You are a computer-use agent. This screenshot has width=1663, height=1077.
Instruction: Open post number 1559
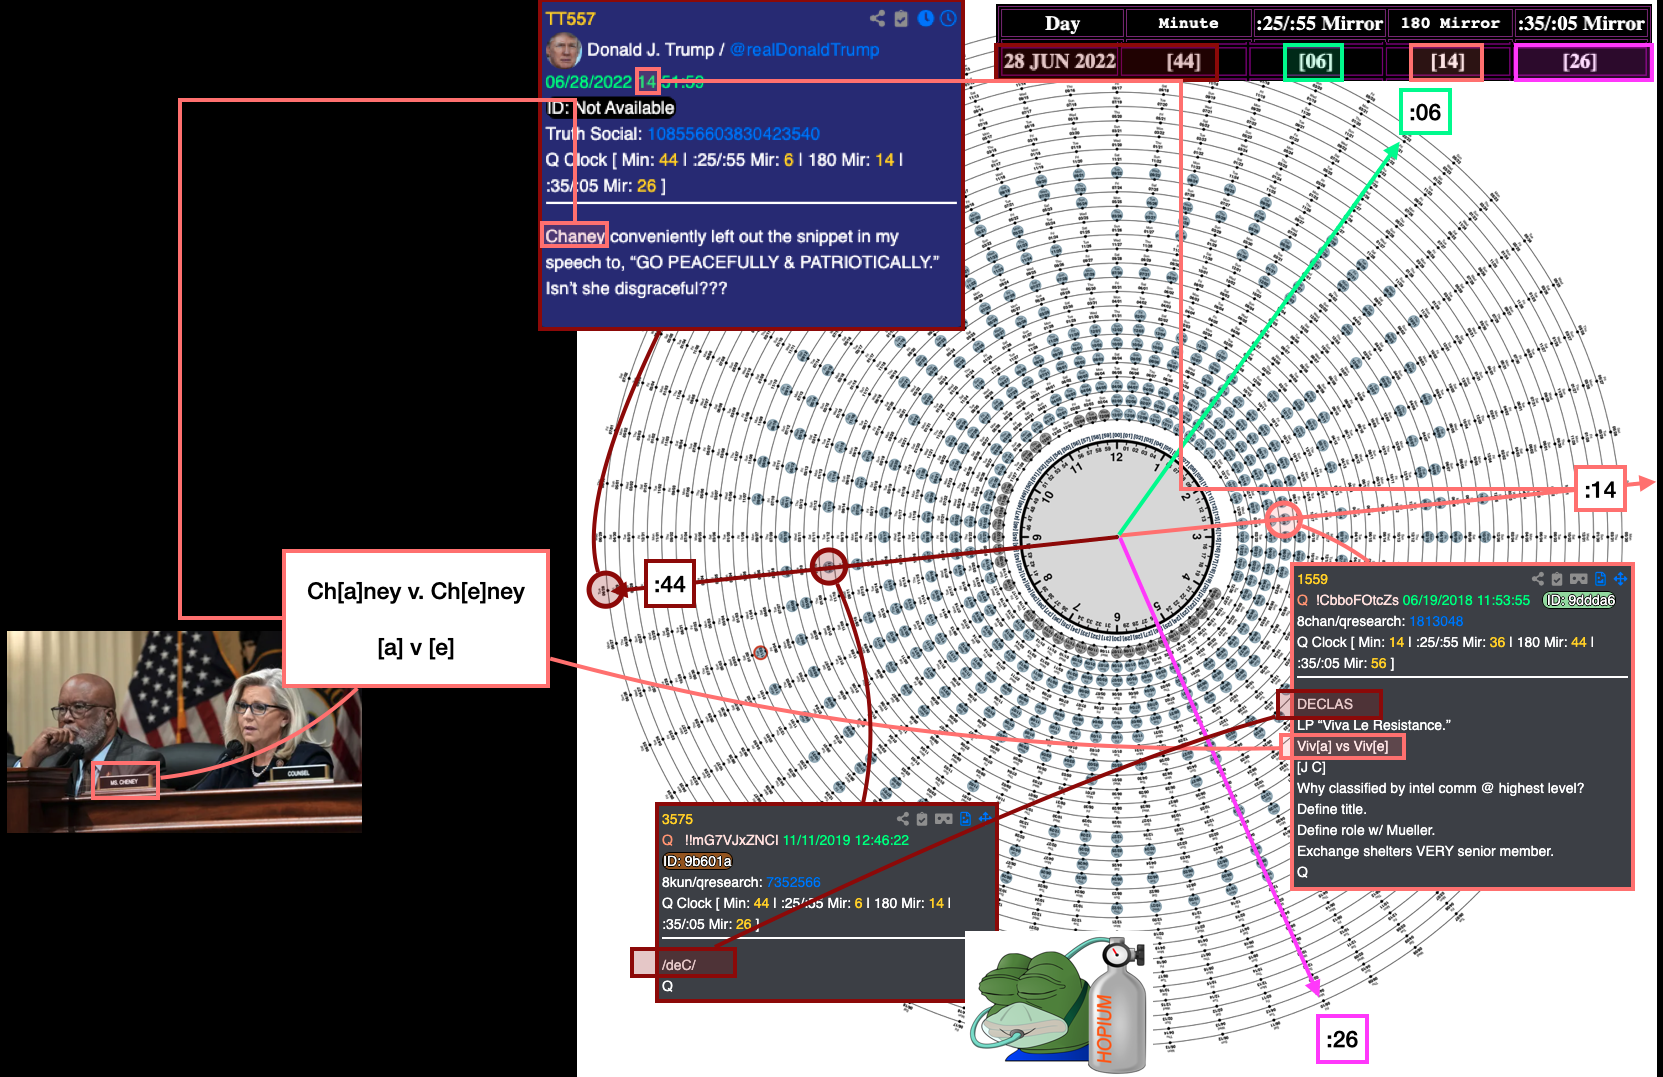[x=1312, y=580]
